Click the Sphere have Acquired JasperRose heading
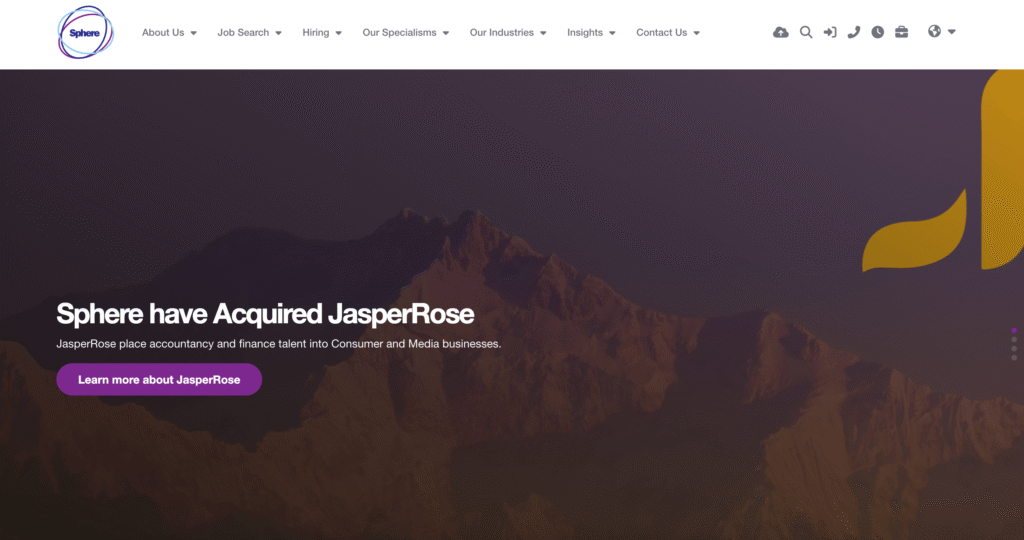1024x540 pixels. coord(265,314)
